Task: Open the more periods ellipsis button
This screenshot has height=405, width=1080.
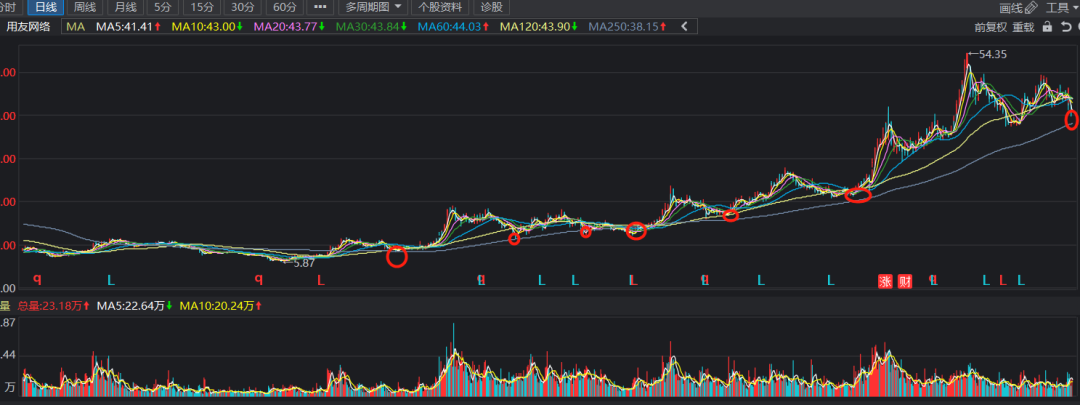Action: point(320,8)
